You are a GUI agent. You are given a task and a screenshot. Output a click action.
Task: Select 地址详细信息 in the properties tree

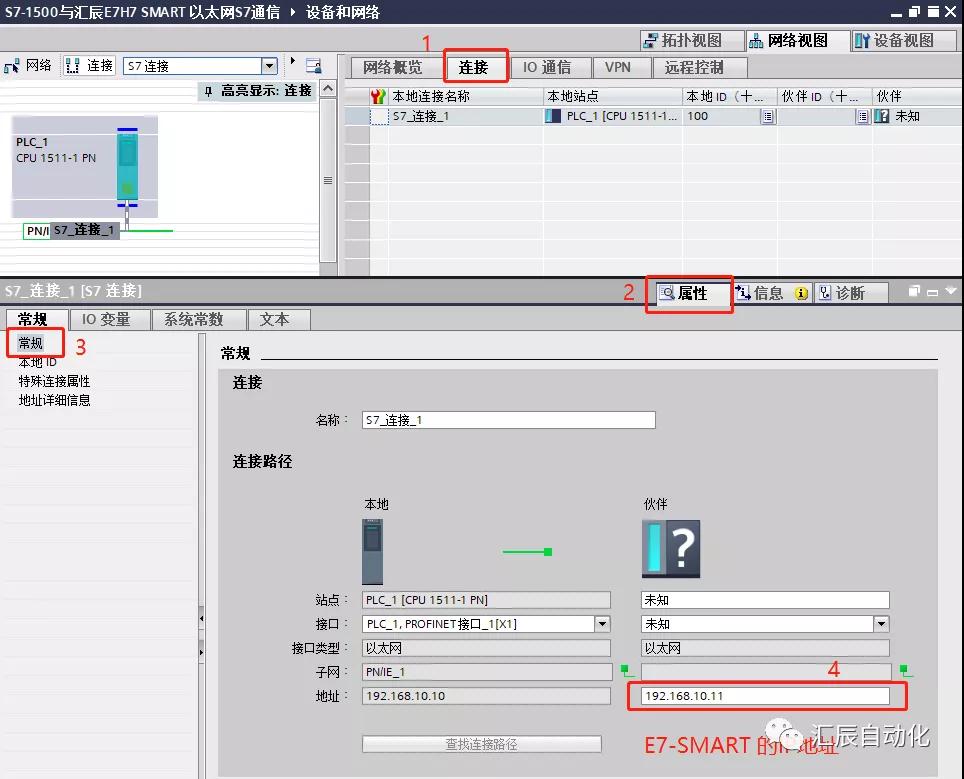54,400
